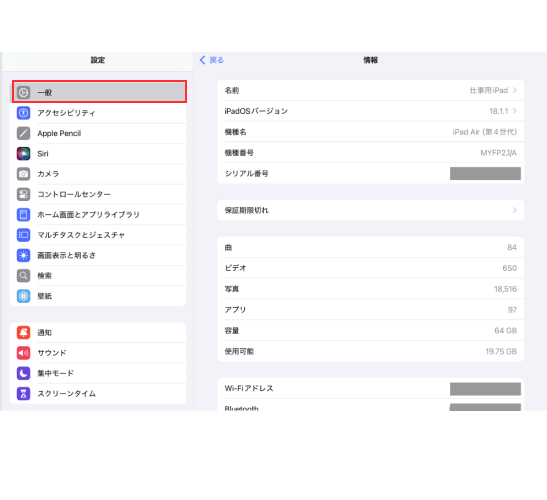Click the iPad Air (第4世代) value
This screenshot has width=547, height=500.
[485, 132]
